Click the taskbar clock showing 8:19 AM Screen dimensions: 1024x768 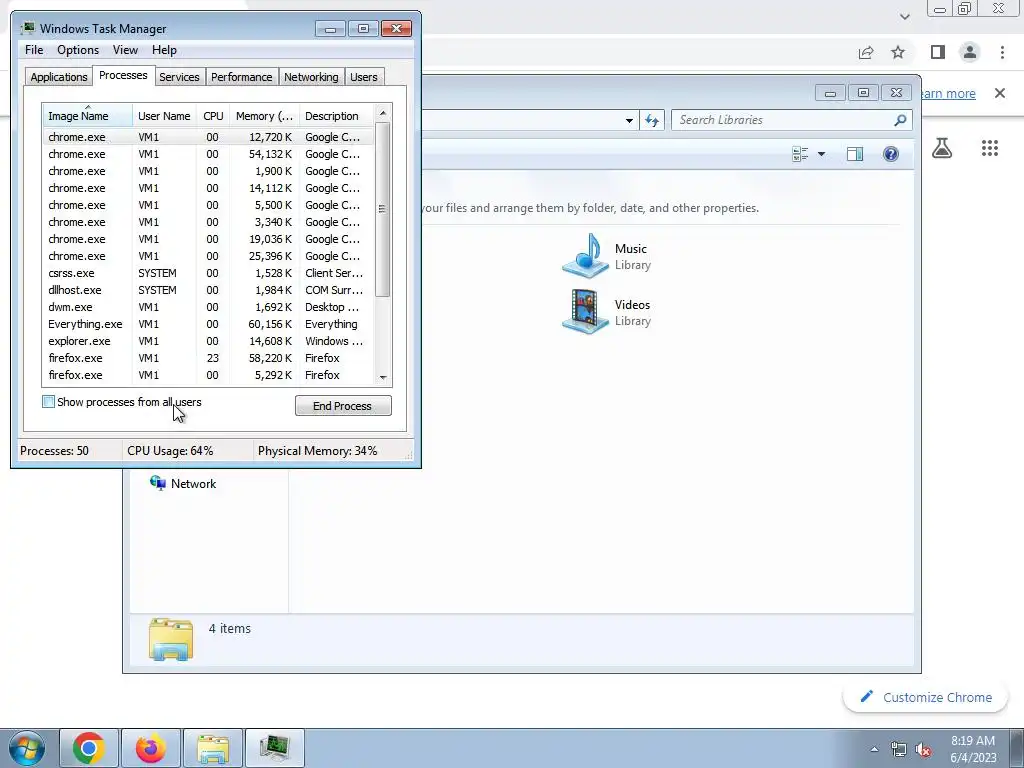pyautogui.click(x=973, y=749)
